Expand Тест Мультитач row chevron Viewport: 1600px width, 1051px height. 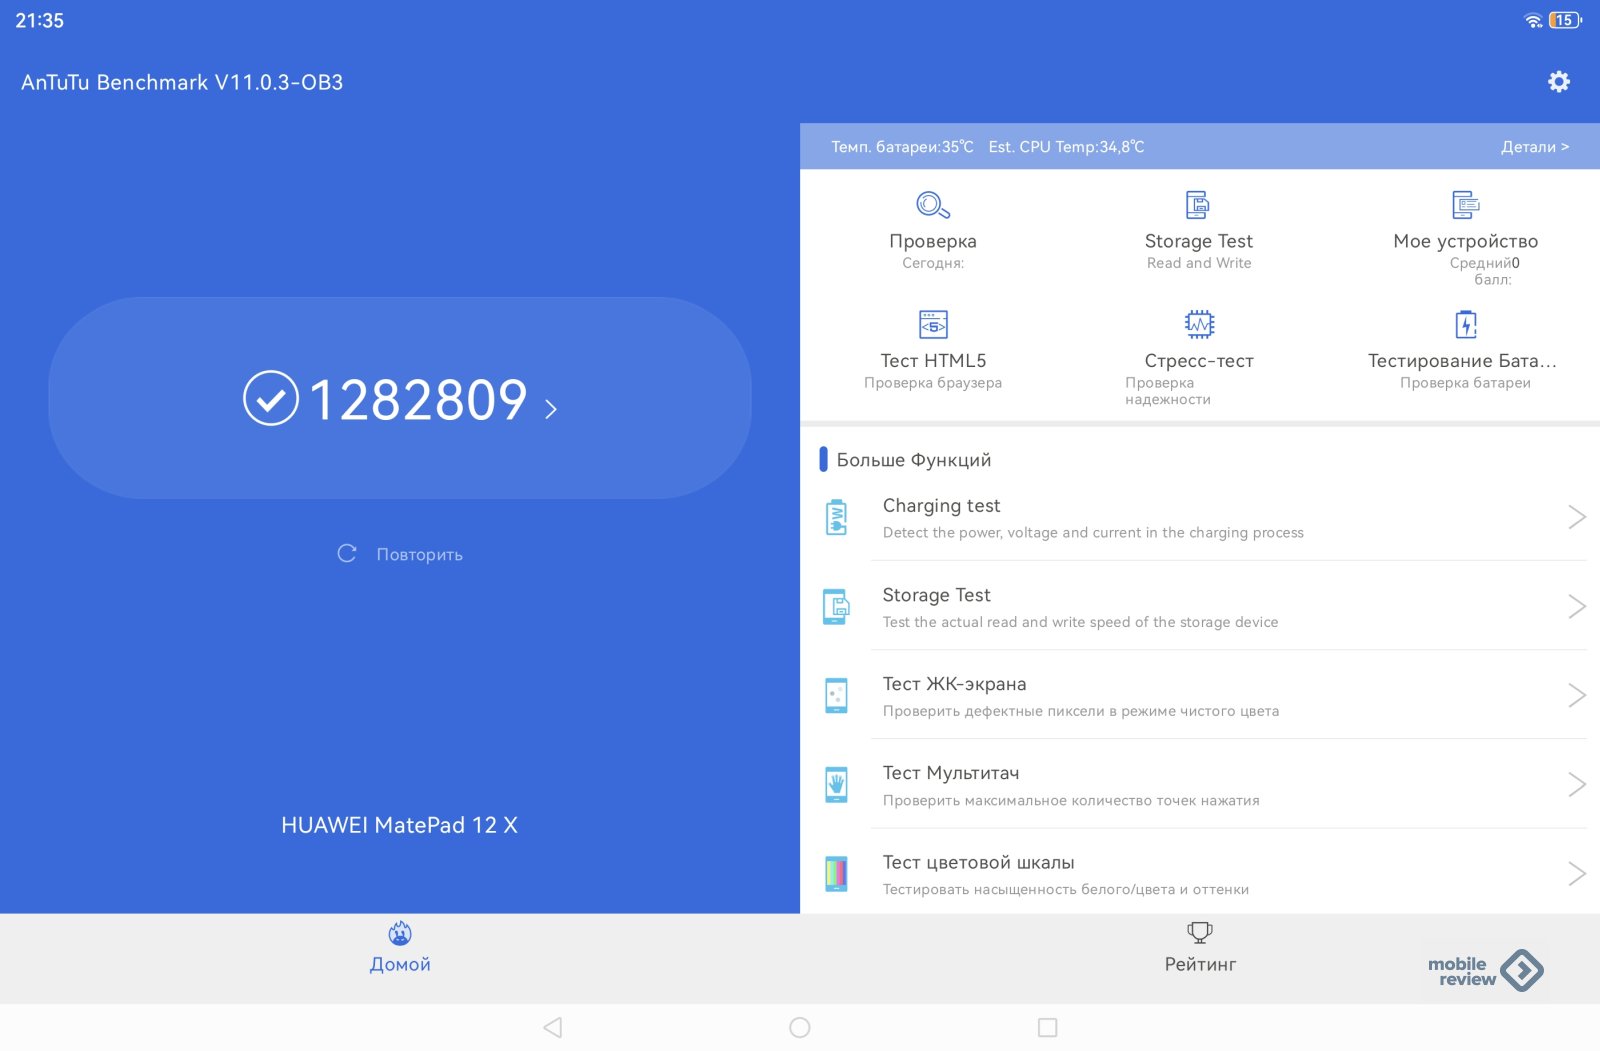coord(1576,785)
